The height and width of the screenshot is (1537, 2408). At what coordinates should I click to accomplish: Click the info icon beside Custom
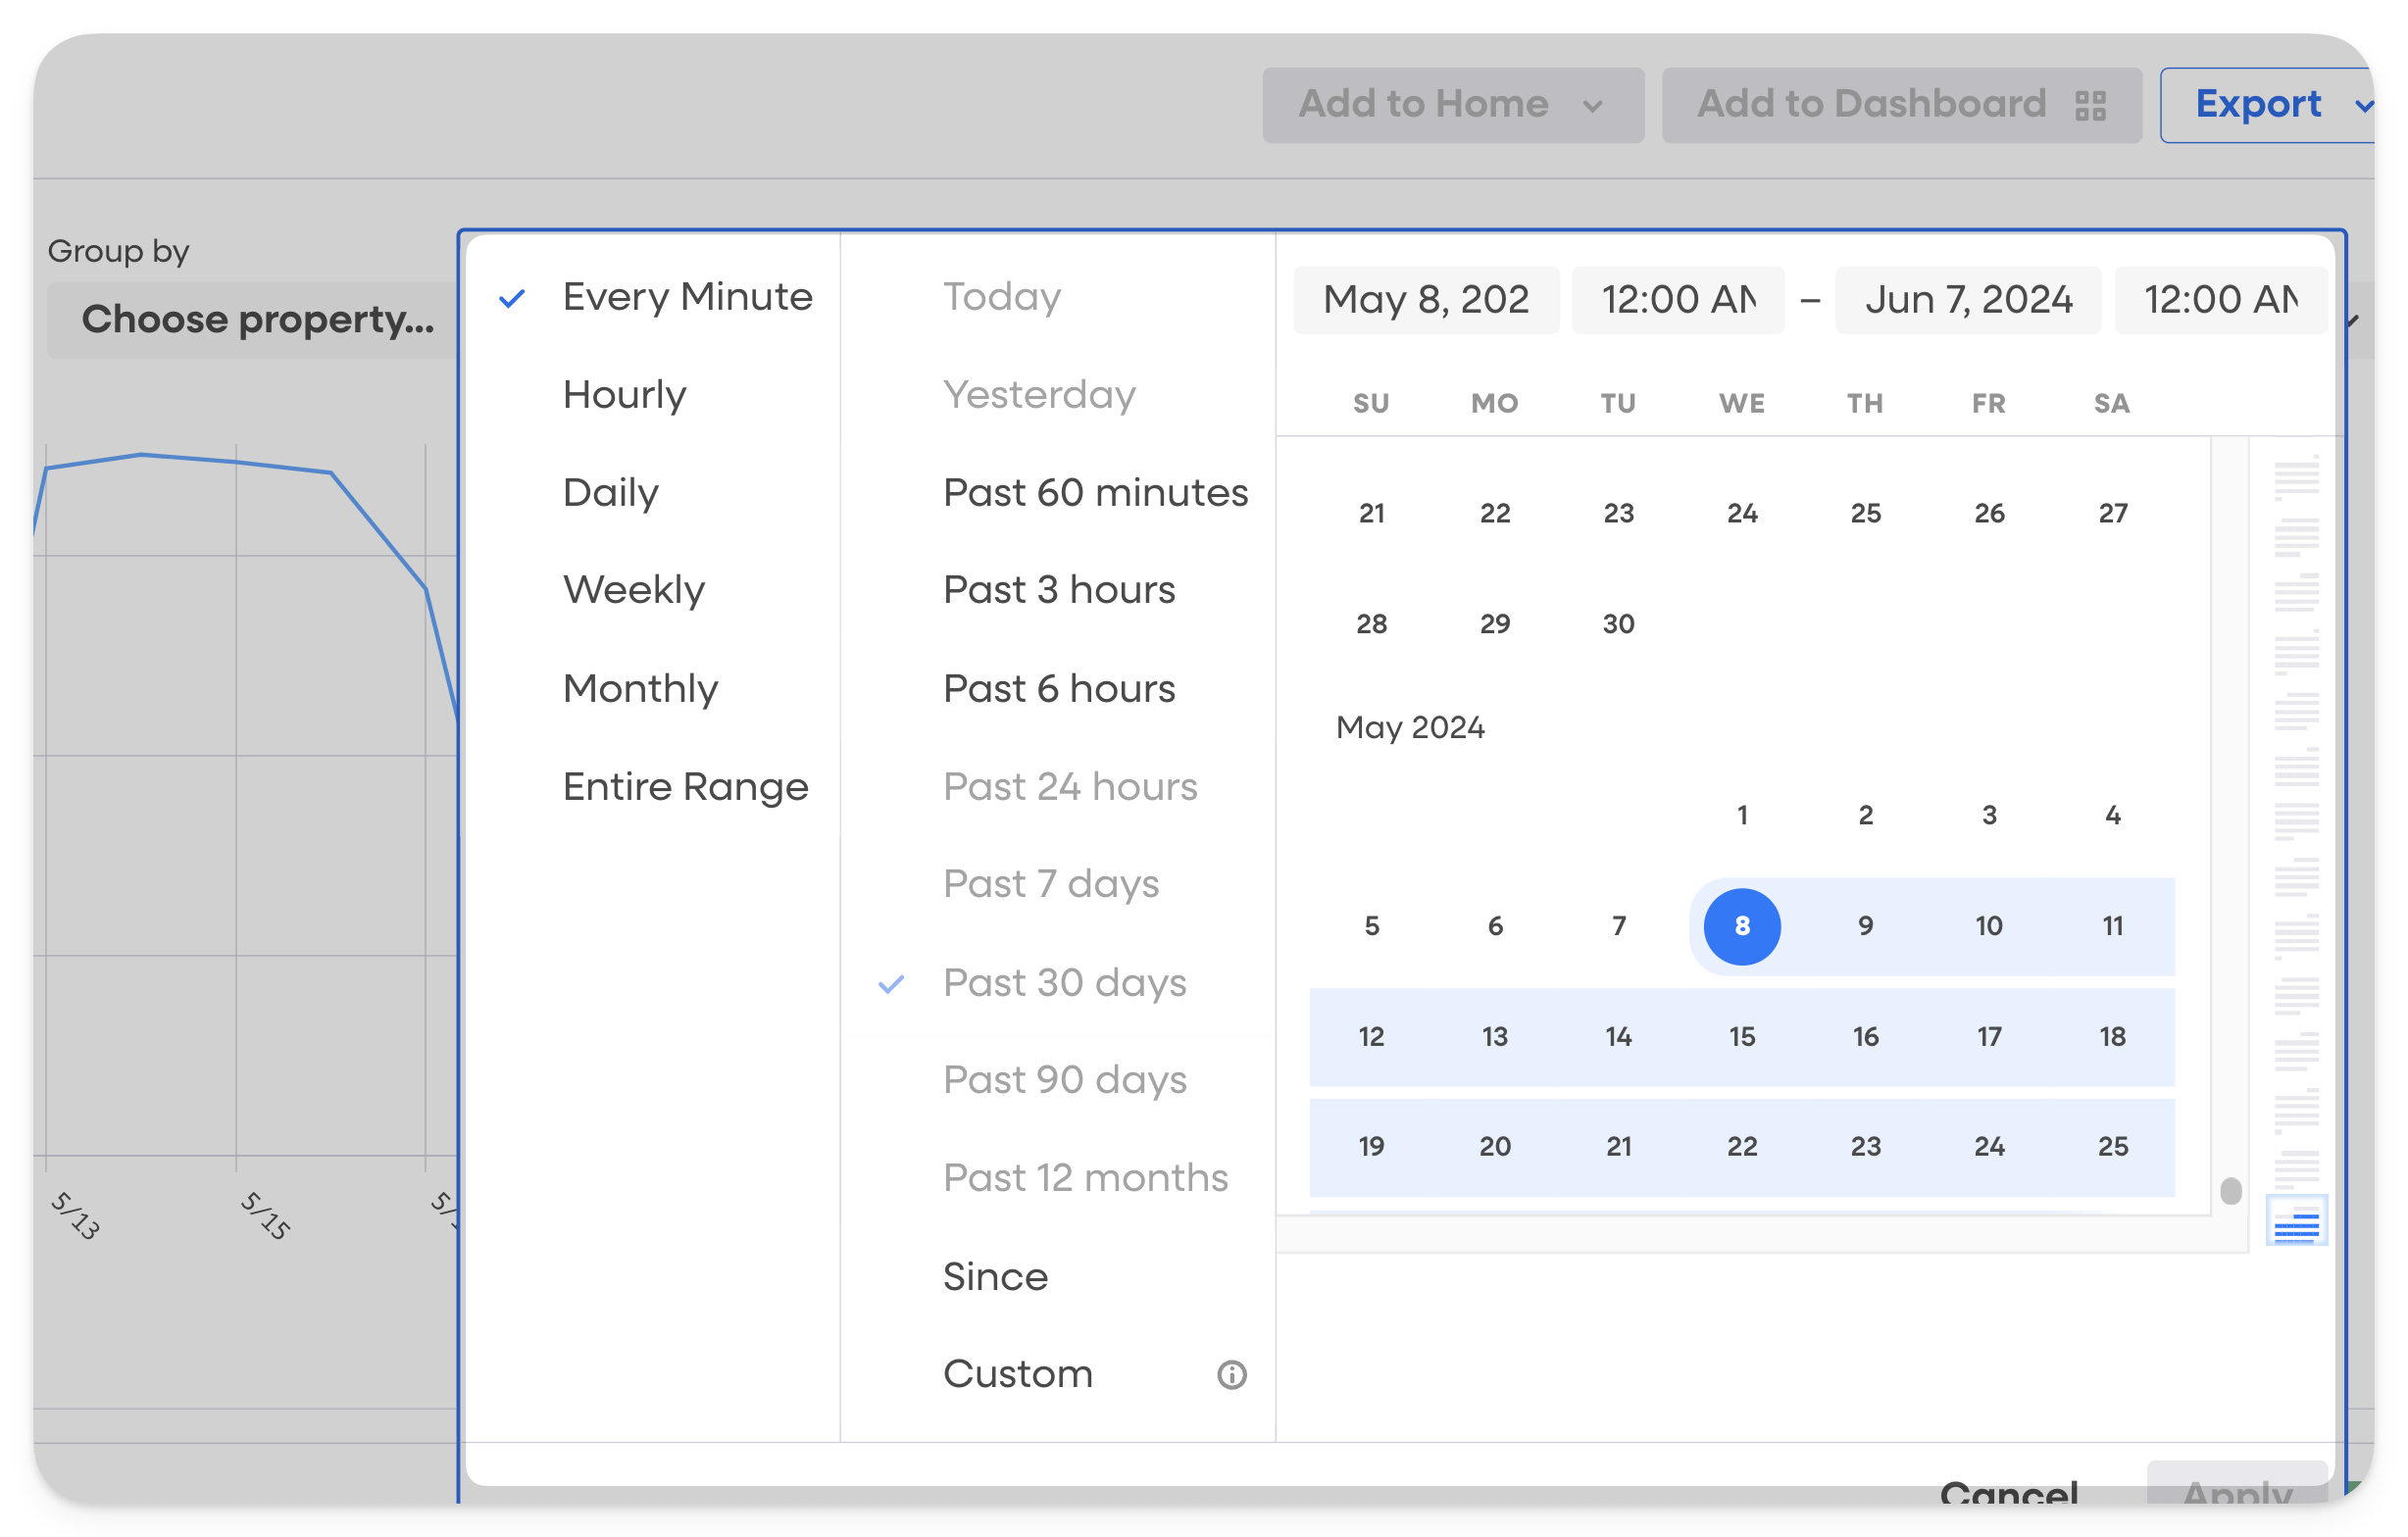(x=1231, y=1375)
